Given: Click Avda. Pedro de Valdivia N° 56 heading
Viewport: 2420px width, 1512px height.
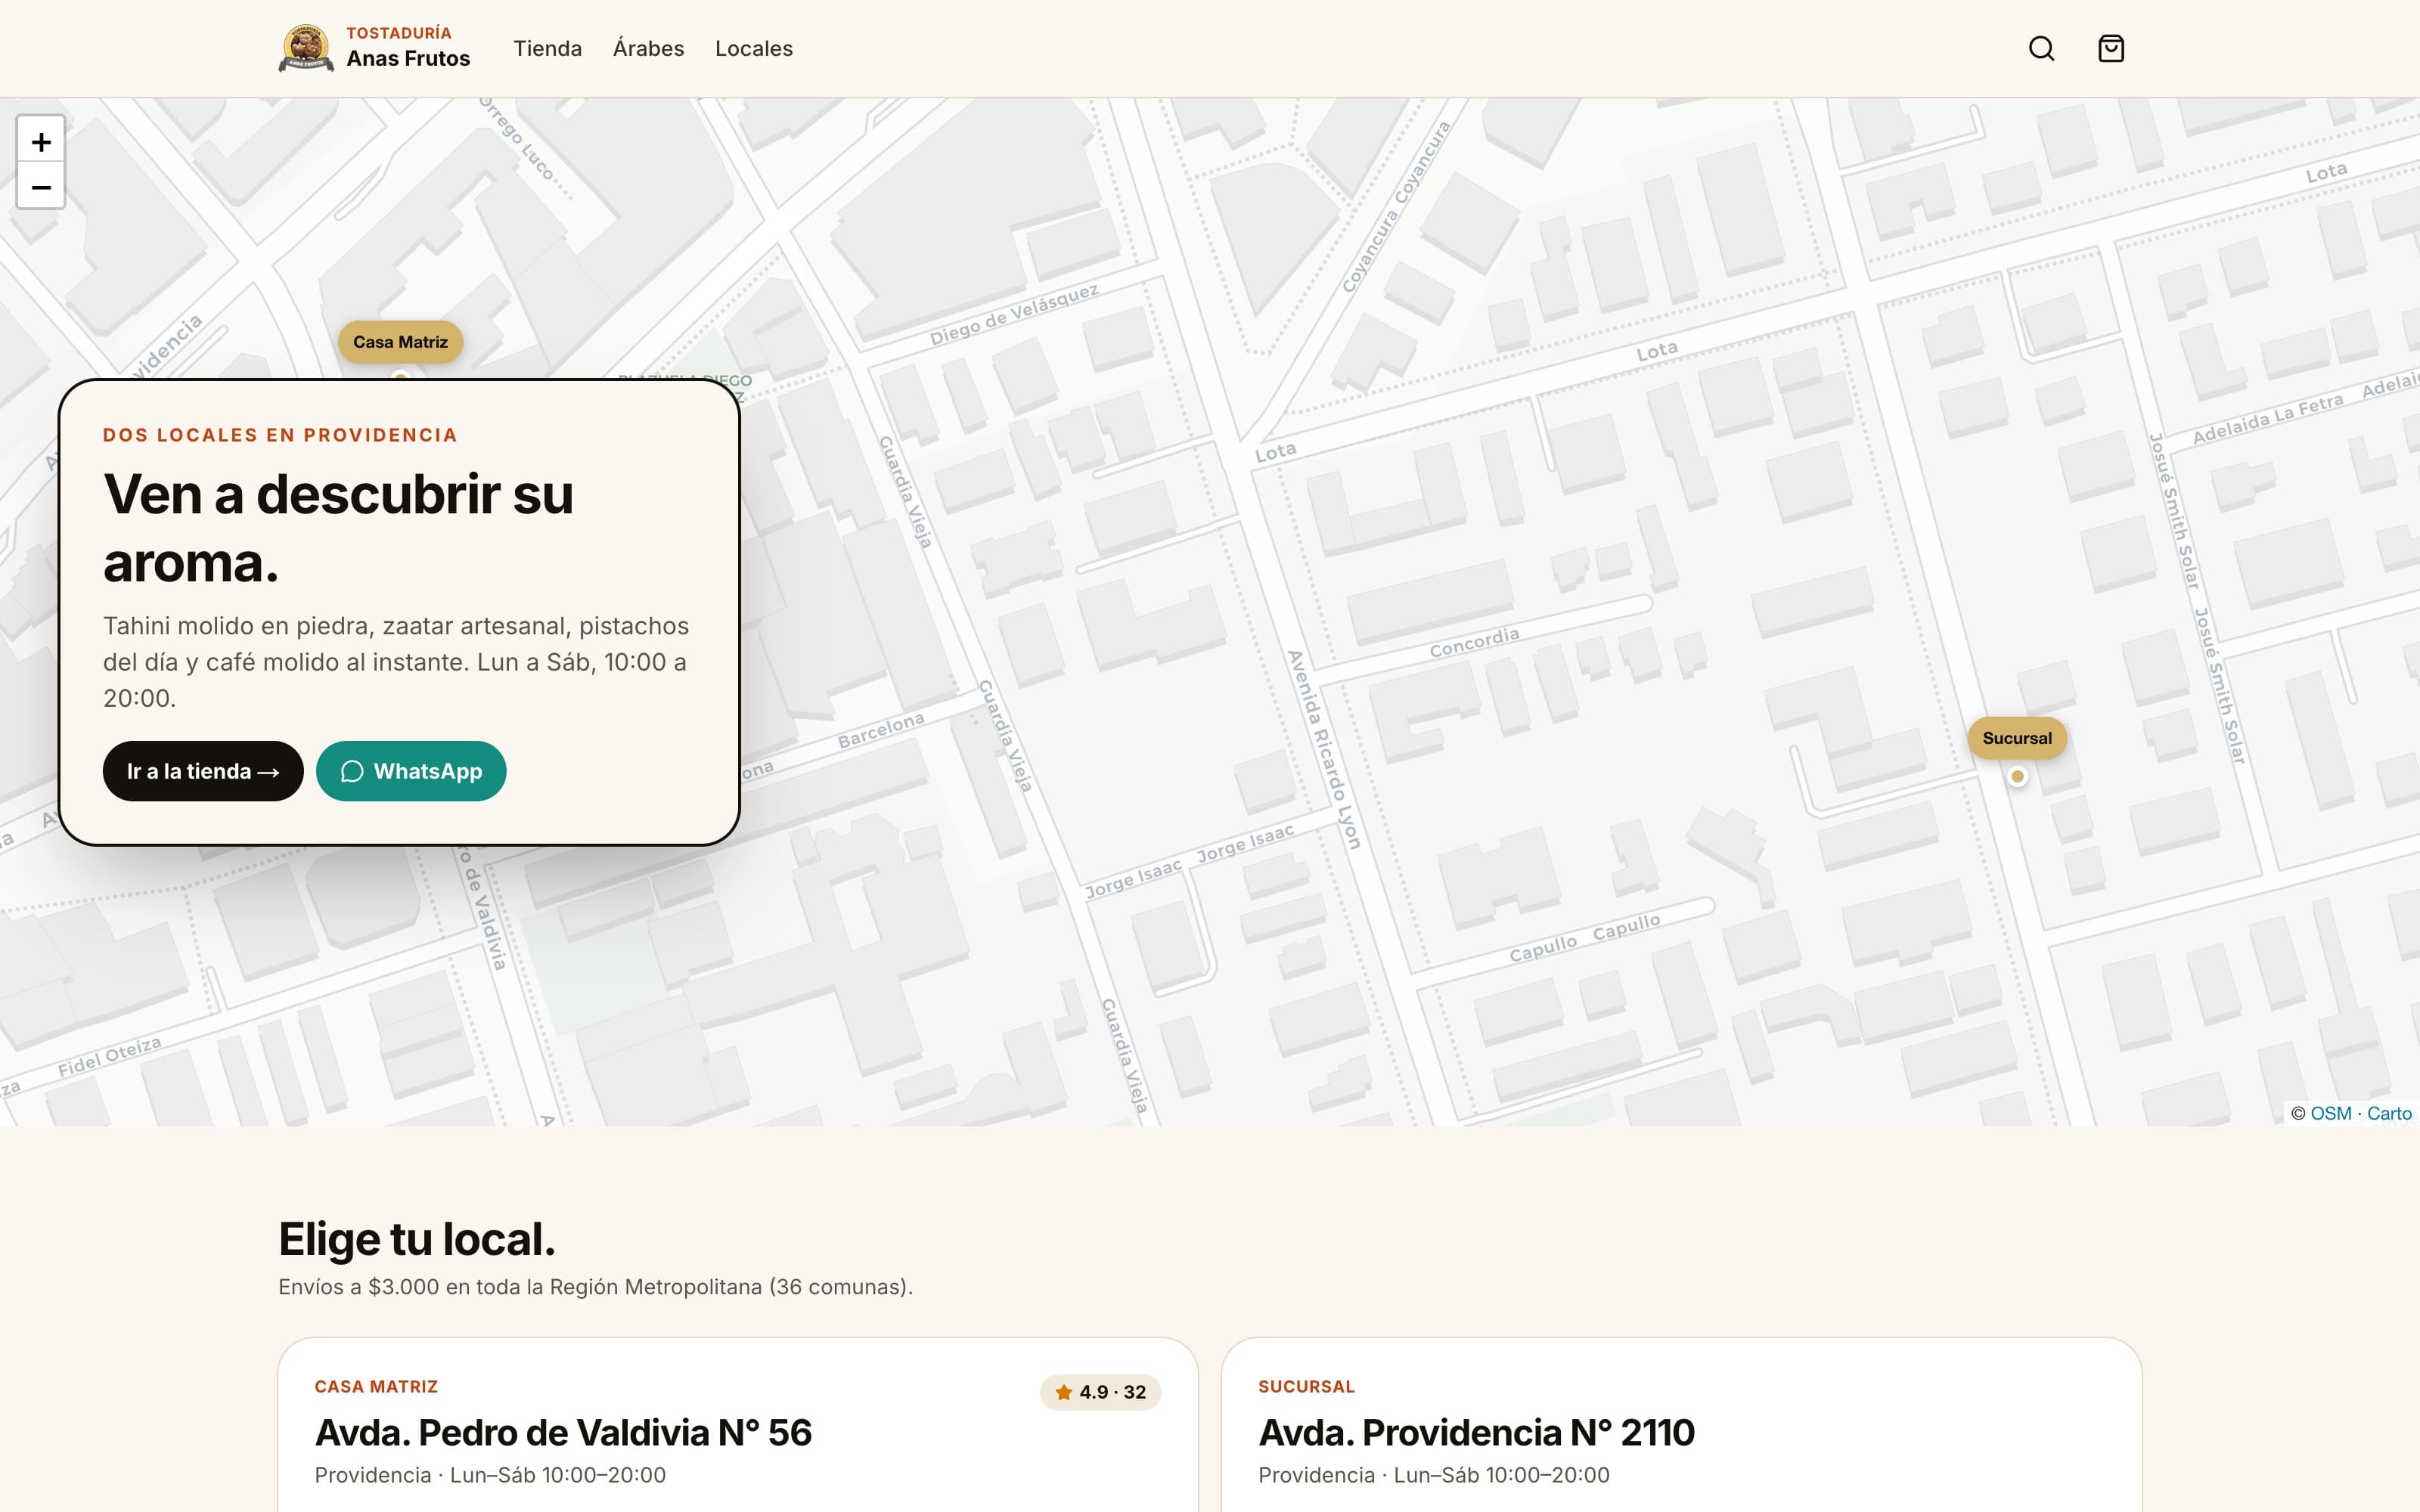Looking at the screenshot, I should pos(563,1432).
